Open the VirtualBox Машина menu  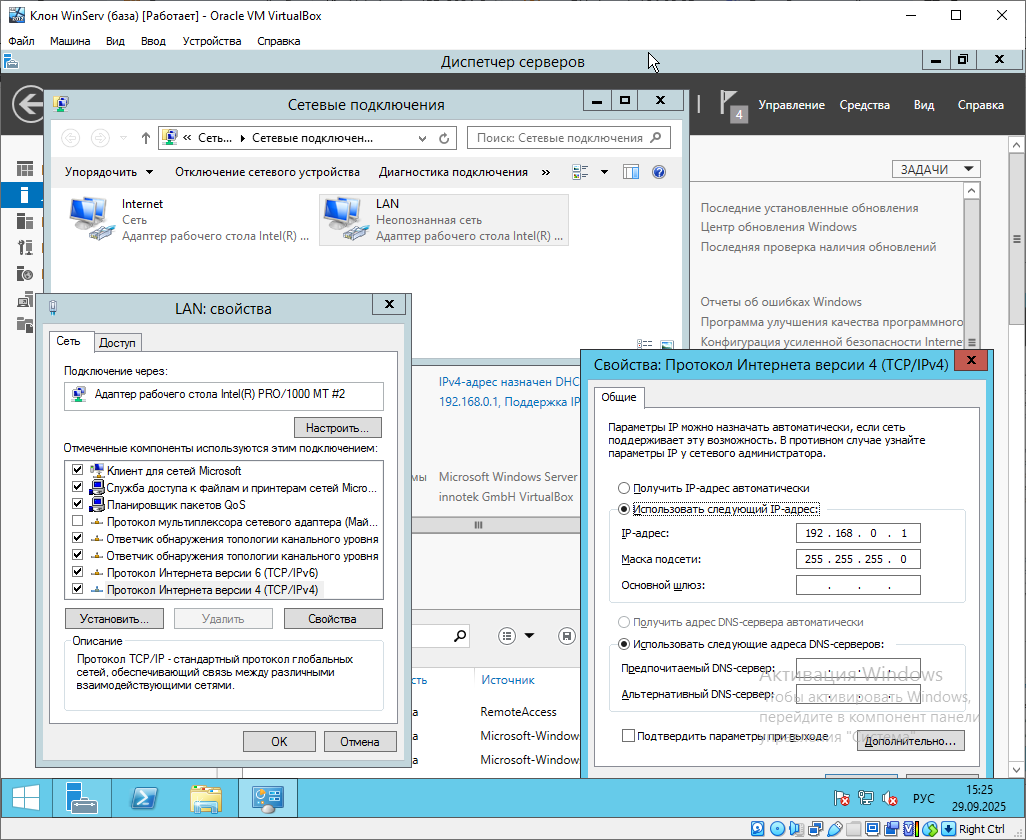[70, 41]
